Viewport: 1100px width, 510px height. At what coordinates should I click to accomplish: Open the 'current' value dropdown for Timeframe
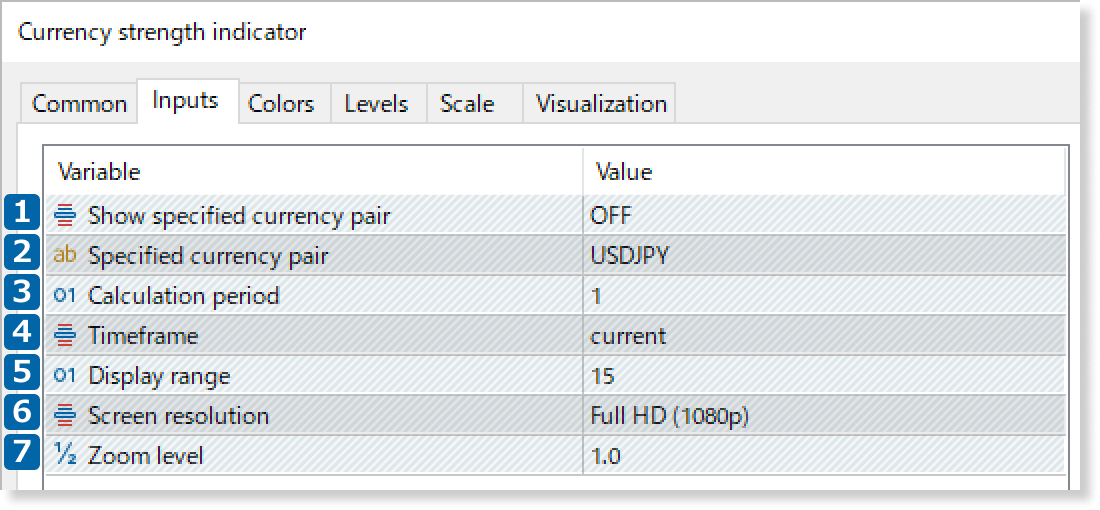[824, 336]
